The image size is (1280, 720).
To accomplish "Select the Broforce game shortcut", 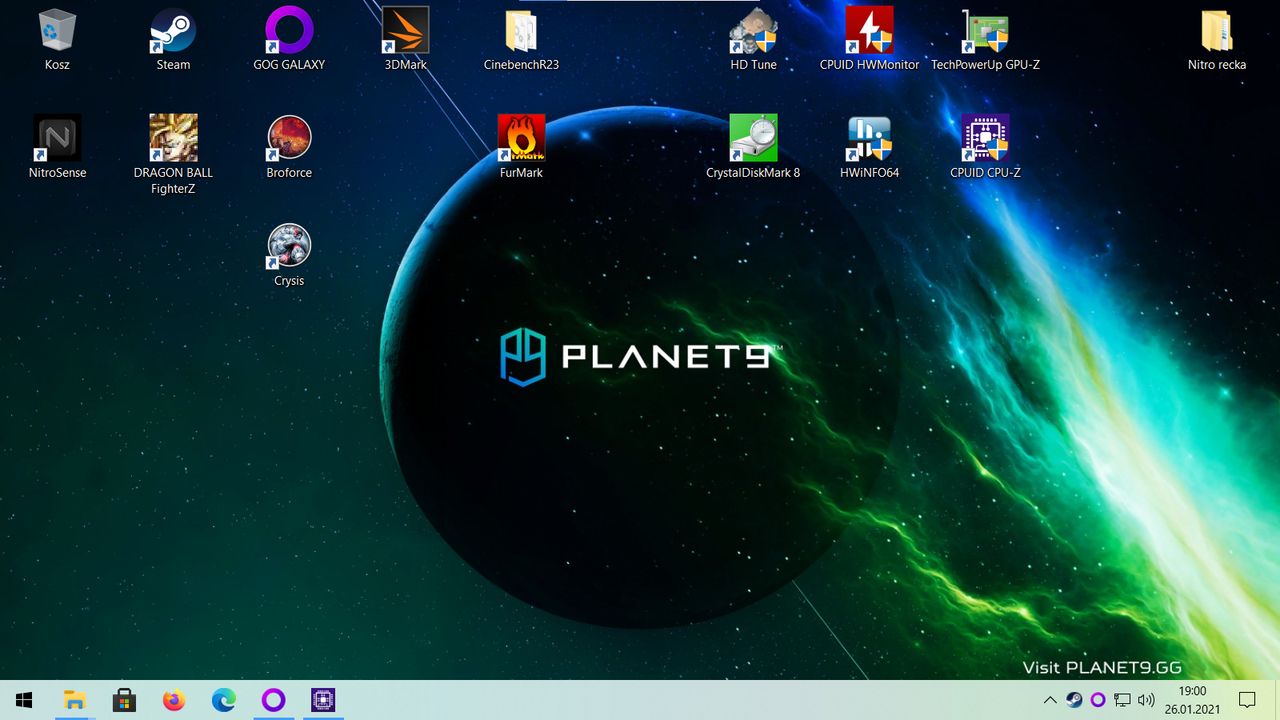I will (x=289, y=147).
